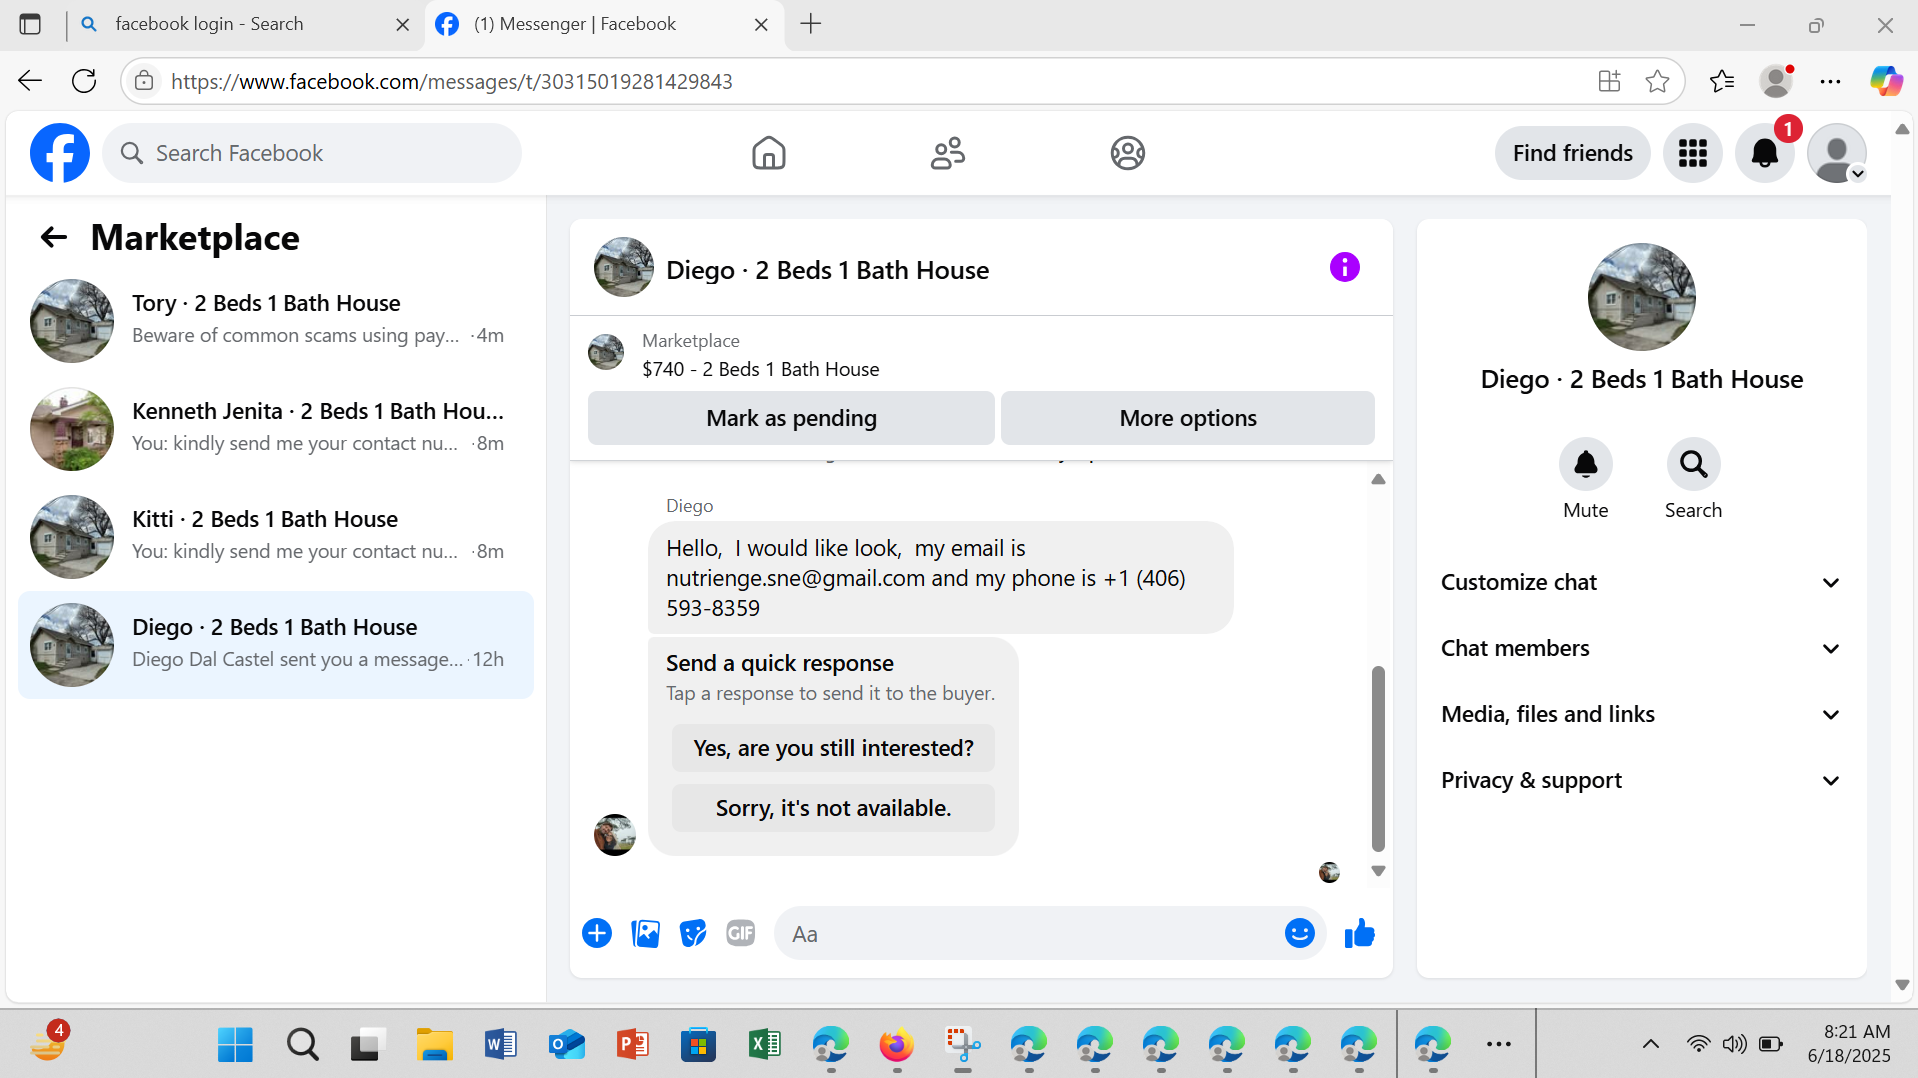Click the More options button

pyautogui.click(x=1187, y=418)
